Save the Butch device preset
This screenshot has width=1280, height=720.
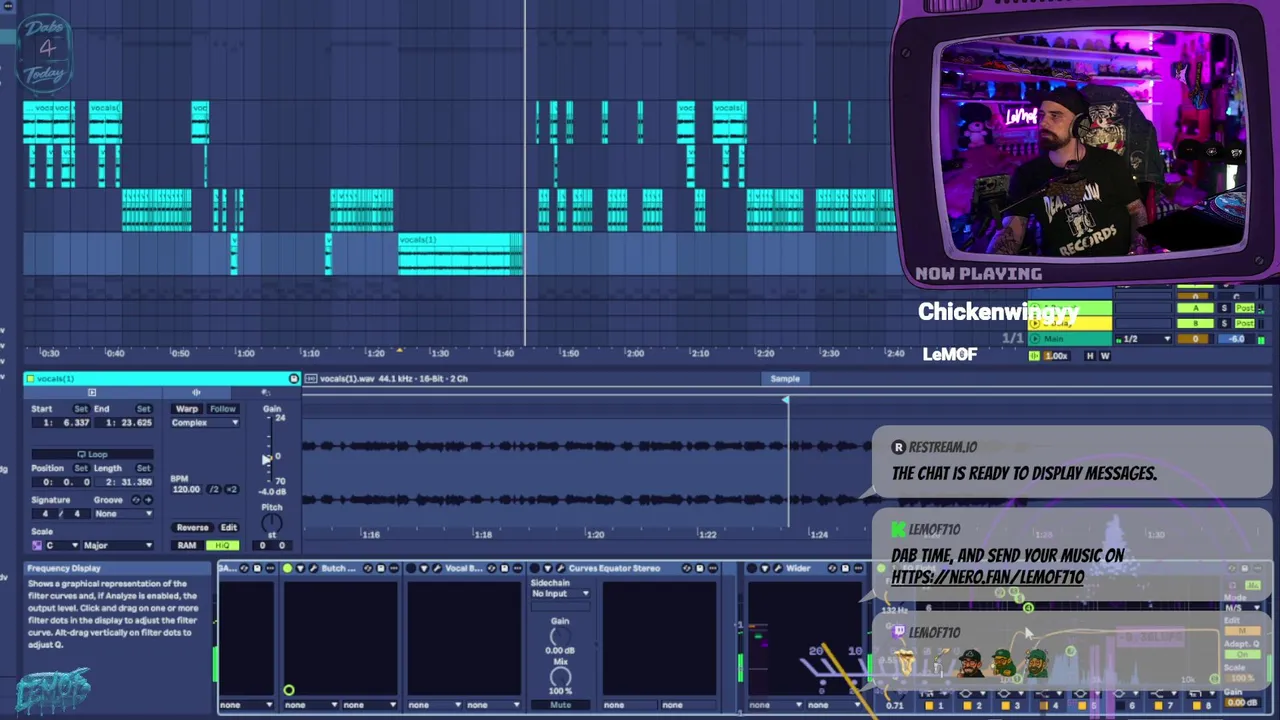click(381, 568)
